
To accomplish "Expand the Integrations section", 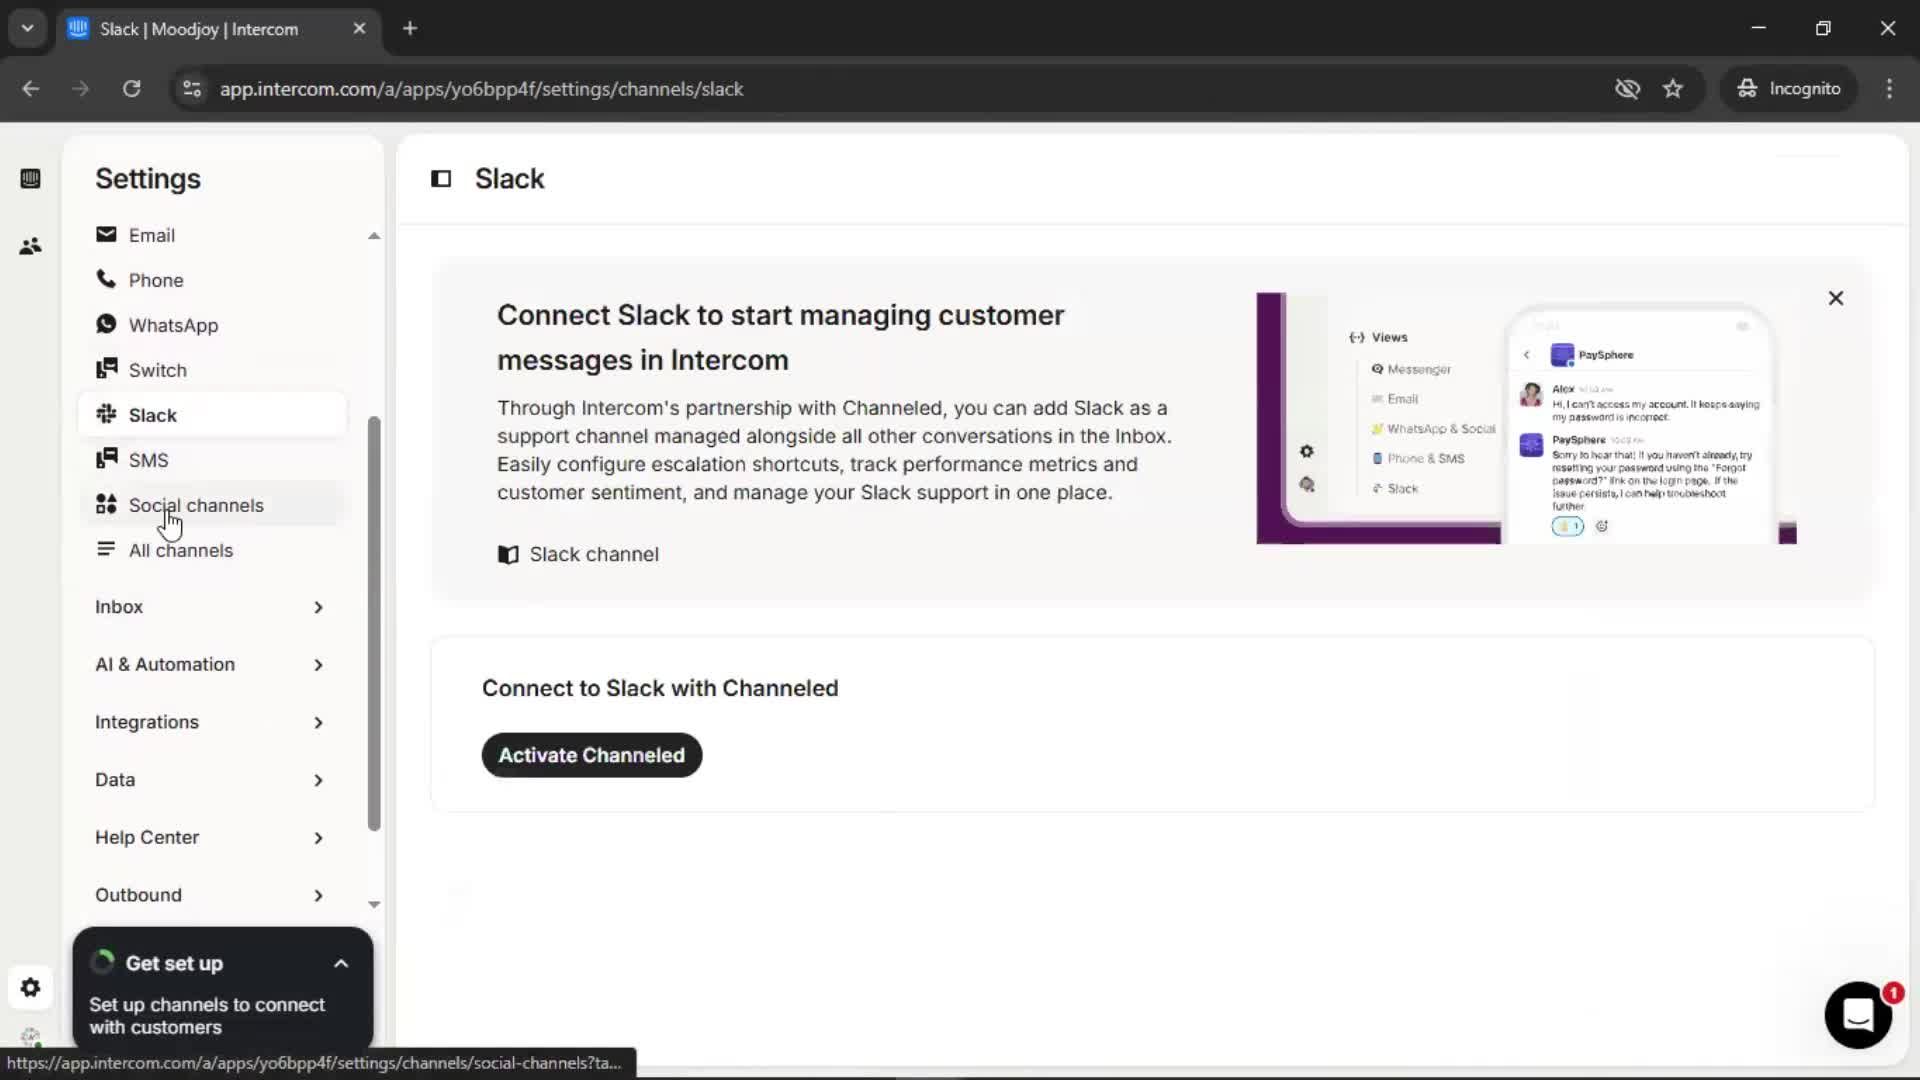I will coord(210,722).
